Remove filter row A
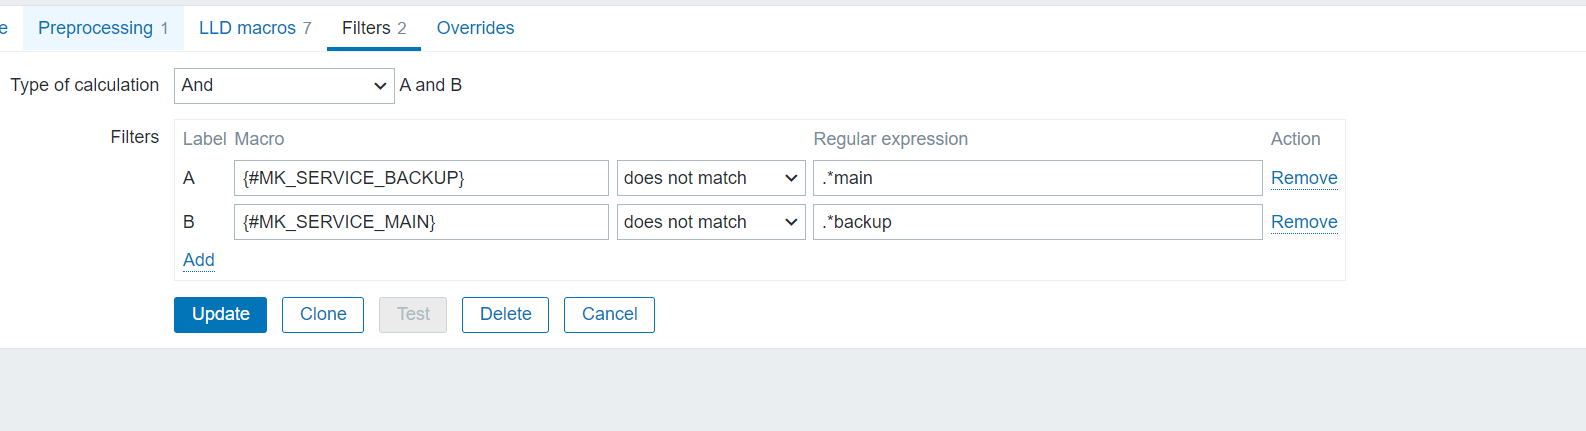The height and width of the screenshot is (431, 1586). 1303,178
